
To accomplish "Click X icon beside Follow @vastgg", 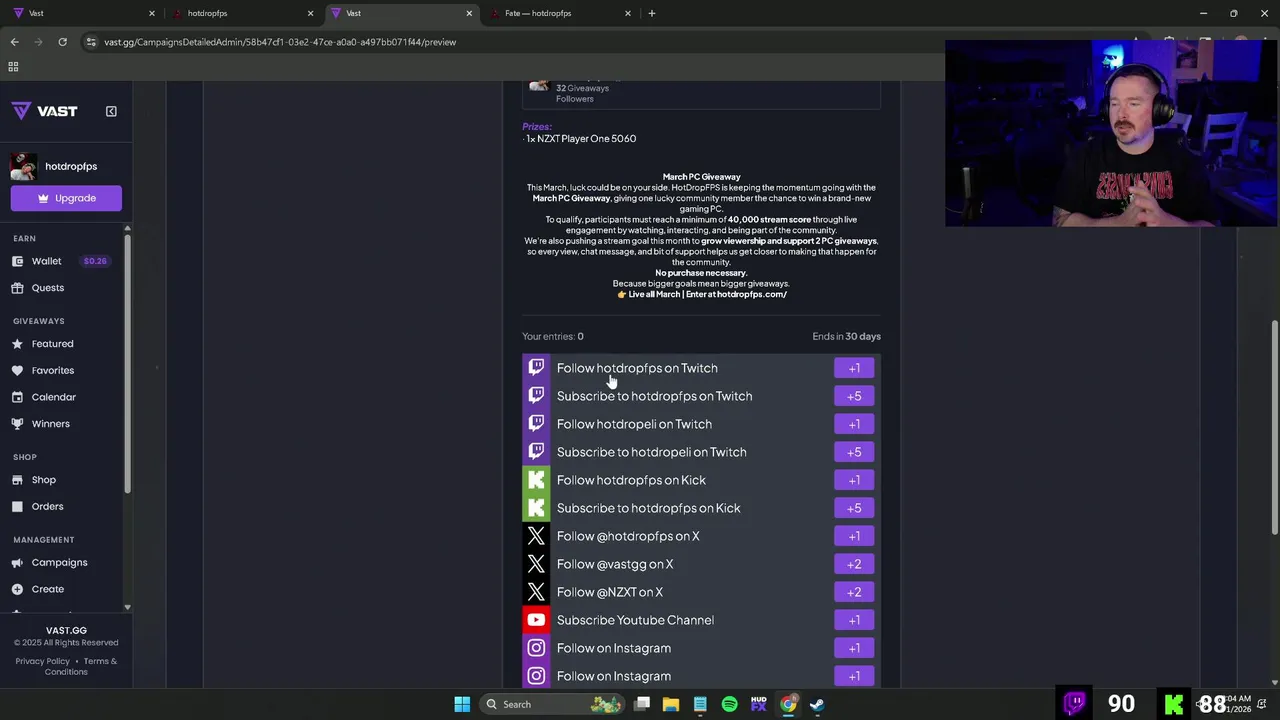I will click(x=536, y=564).
